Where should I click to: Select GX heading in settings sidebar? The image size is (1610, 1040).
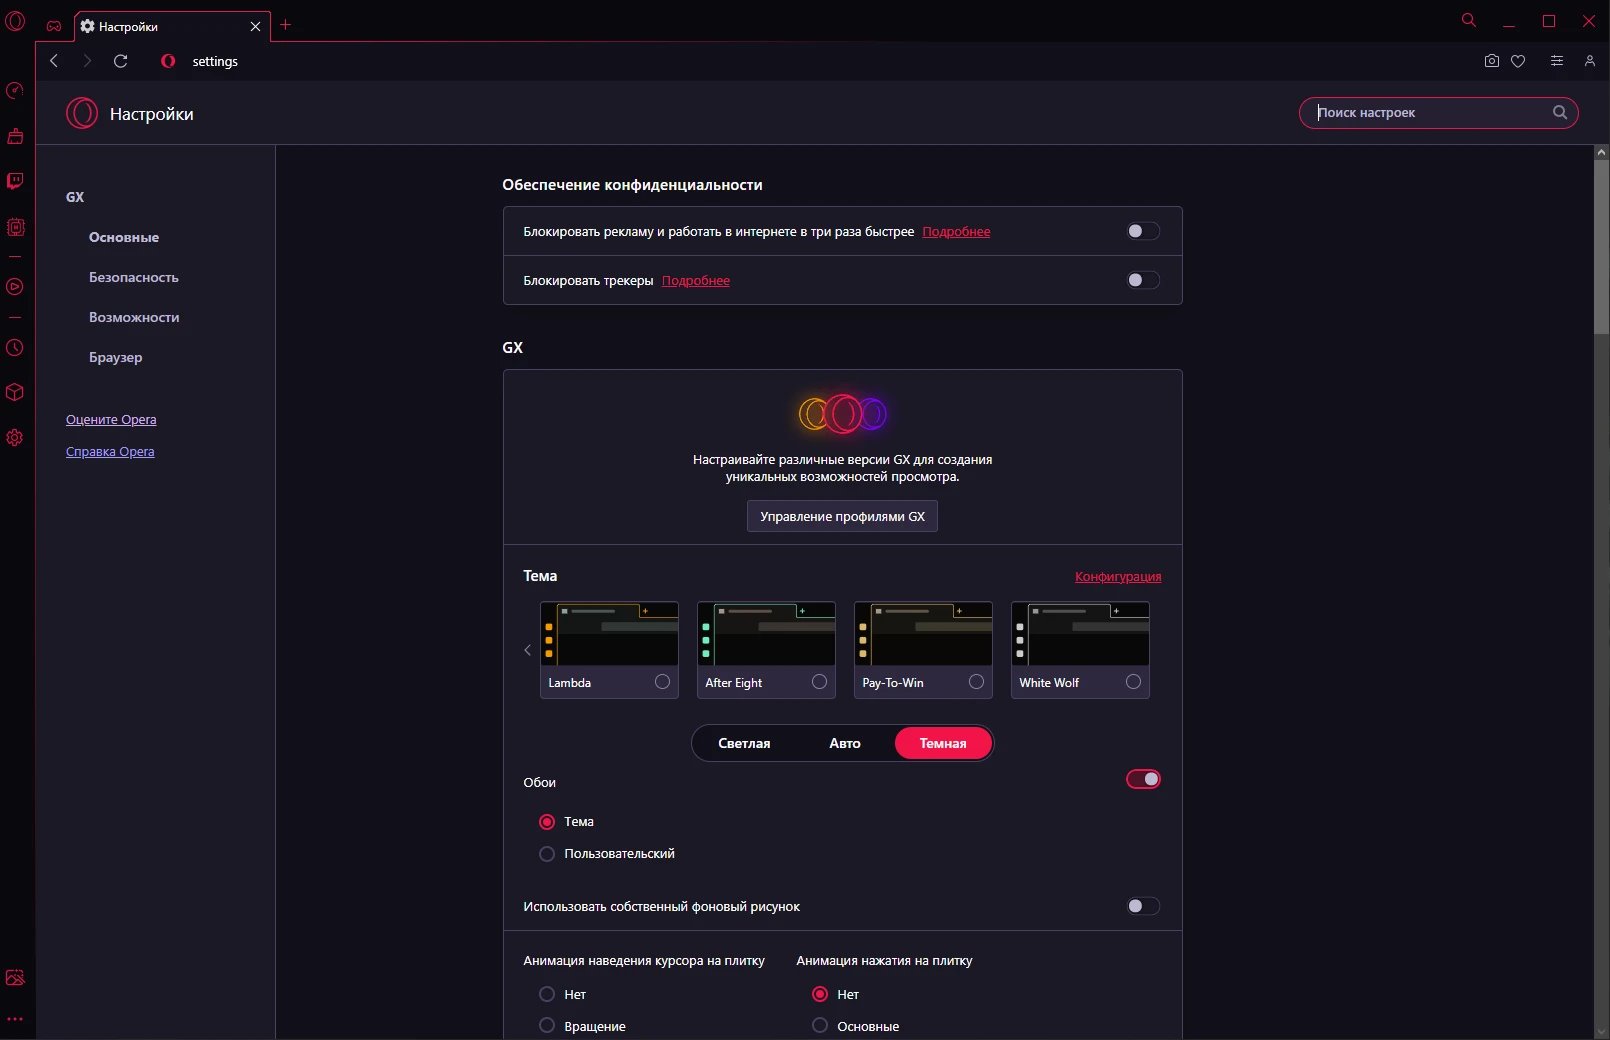(75, 197)
